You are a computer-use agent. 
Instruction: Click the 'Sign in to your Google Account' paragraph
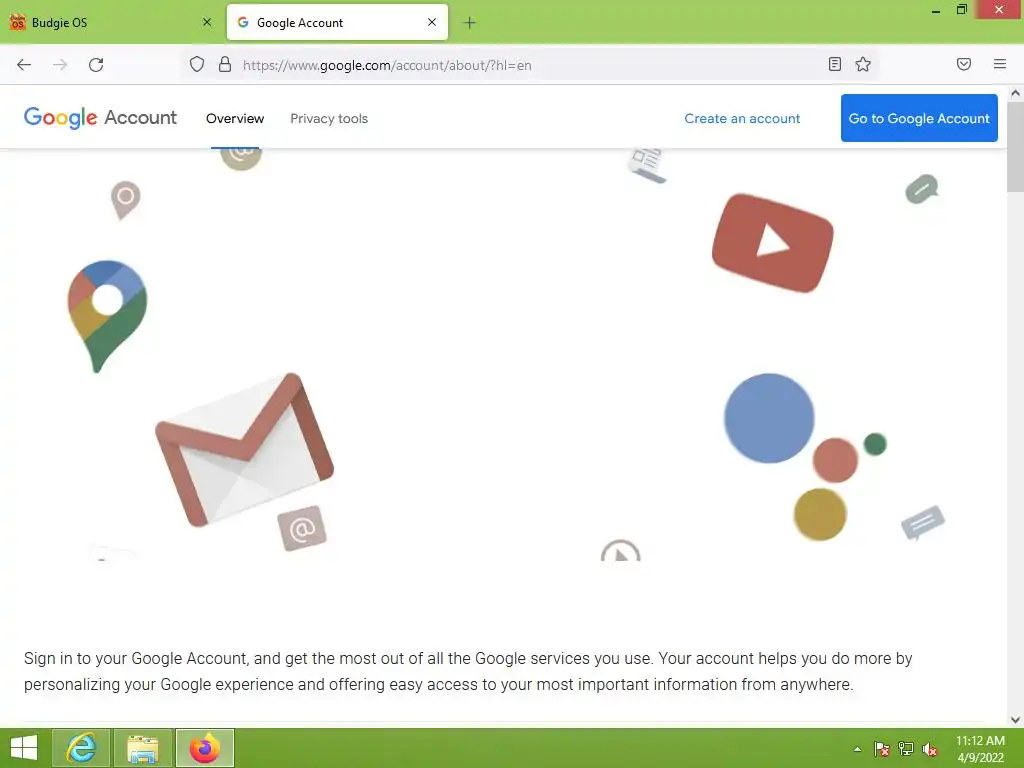[468, 671]
